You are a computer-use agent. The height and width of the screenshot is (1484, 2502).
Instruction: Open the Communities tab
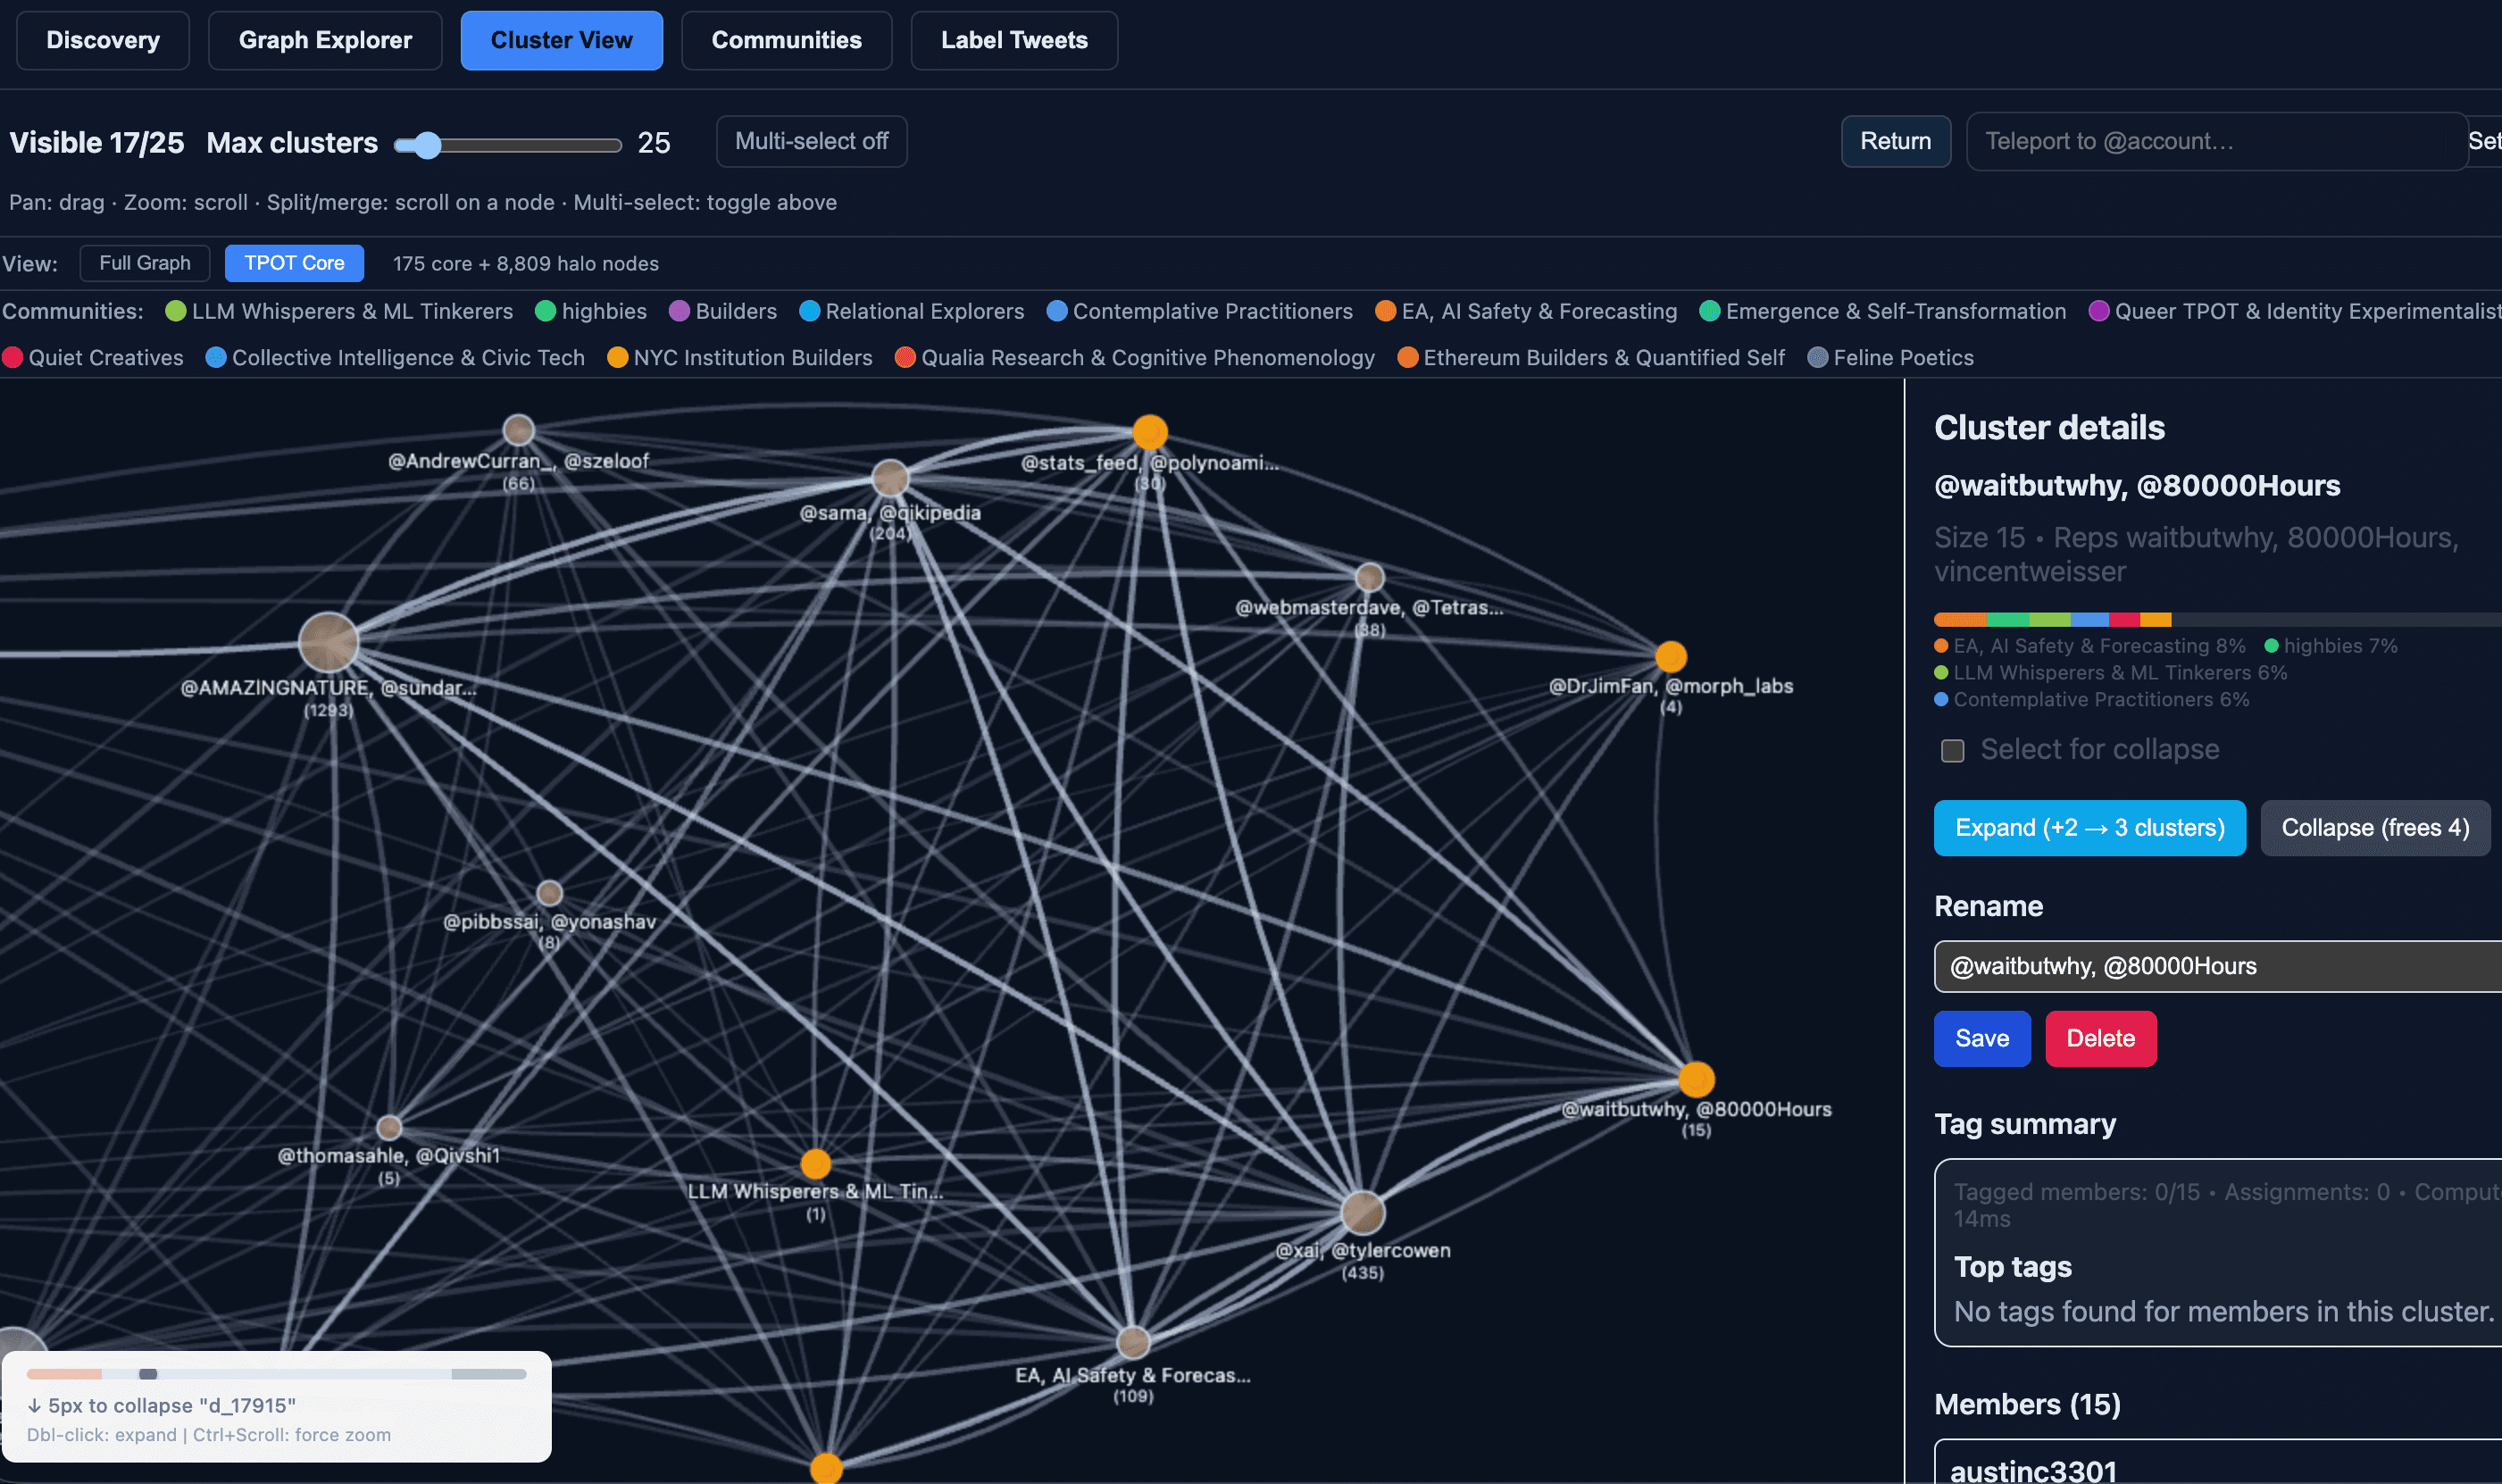coord(786,40)
